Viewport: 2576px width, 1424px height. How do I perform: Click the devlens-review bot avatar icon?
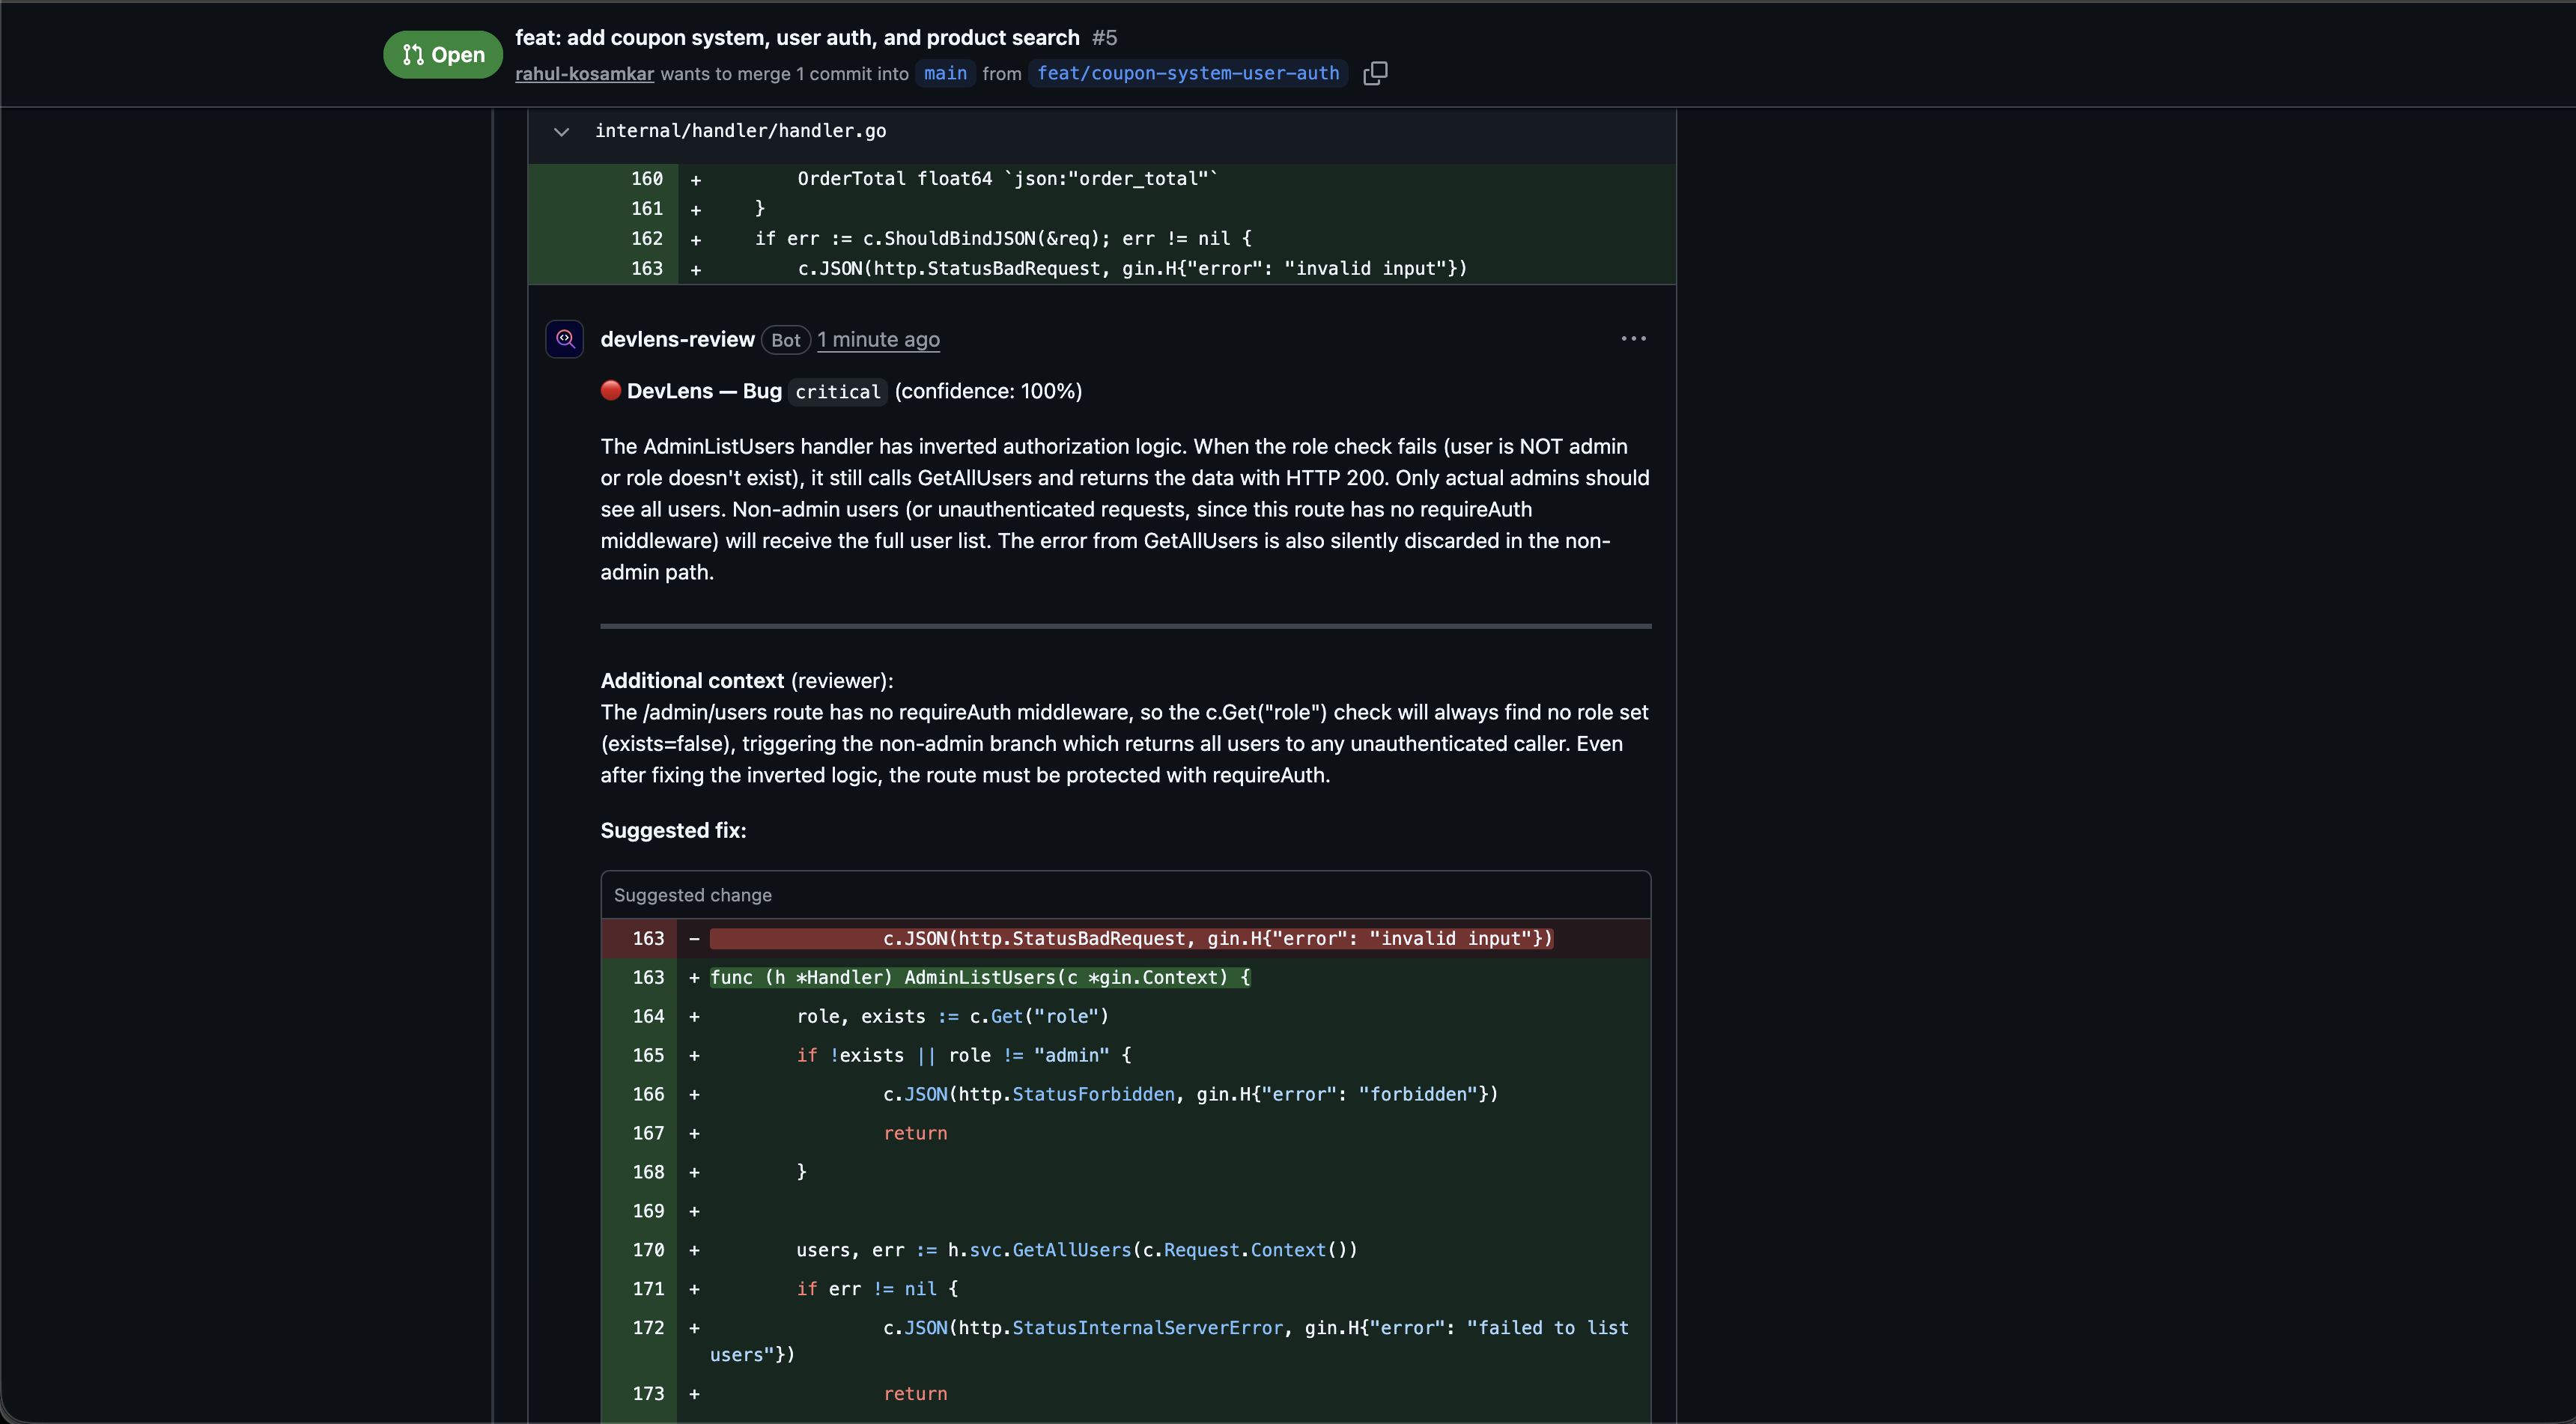pos(564,339)
